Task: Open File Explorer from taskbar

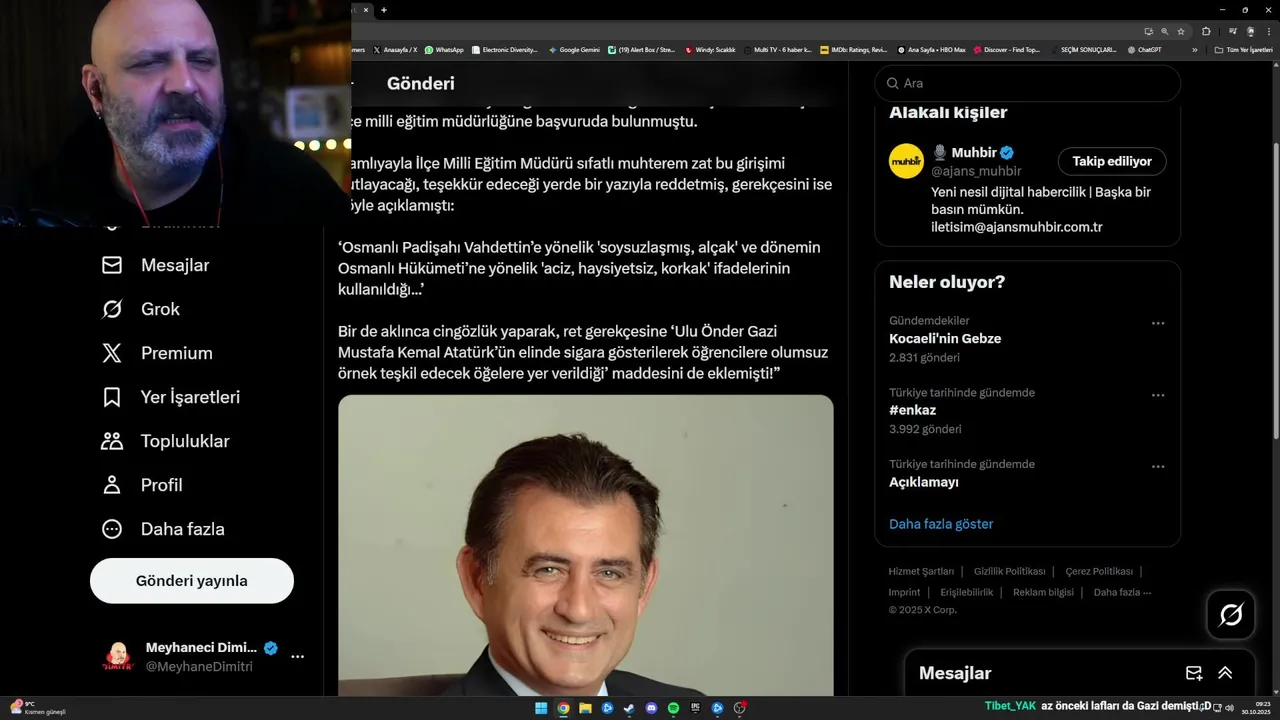Action: click(585, 708)
